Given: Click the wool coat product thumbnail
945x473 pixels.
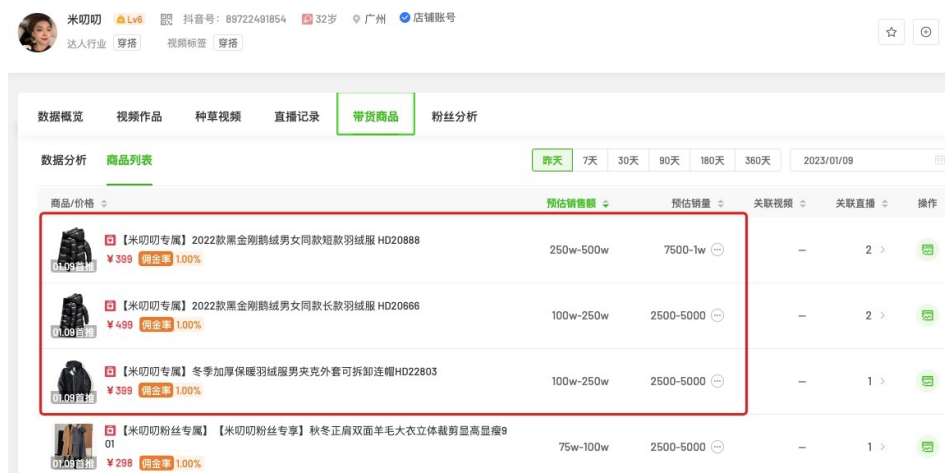Looking at the screenshot, I should (x=74, y=446).
